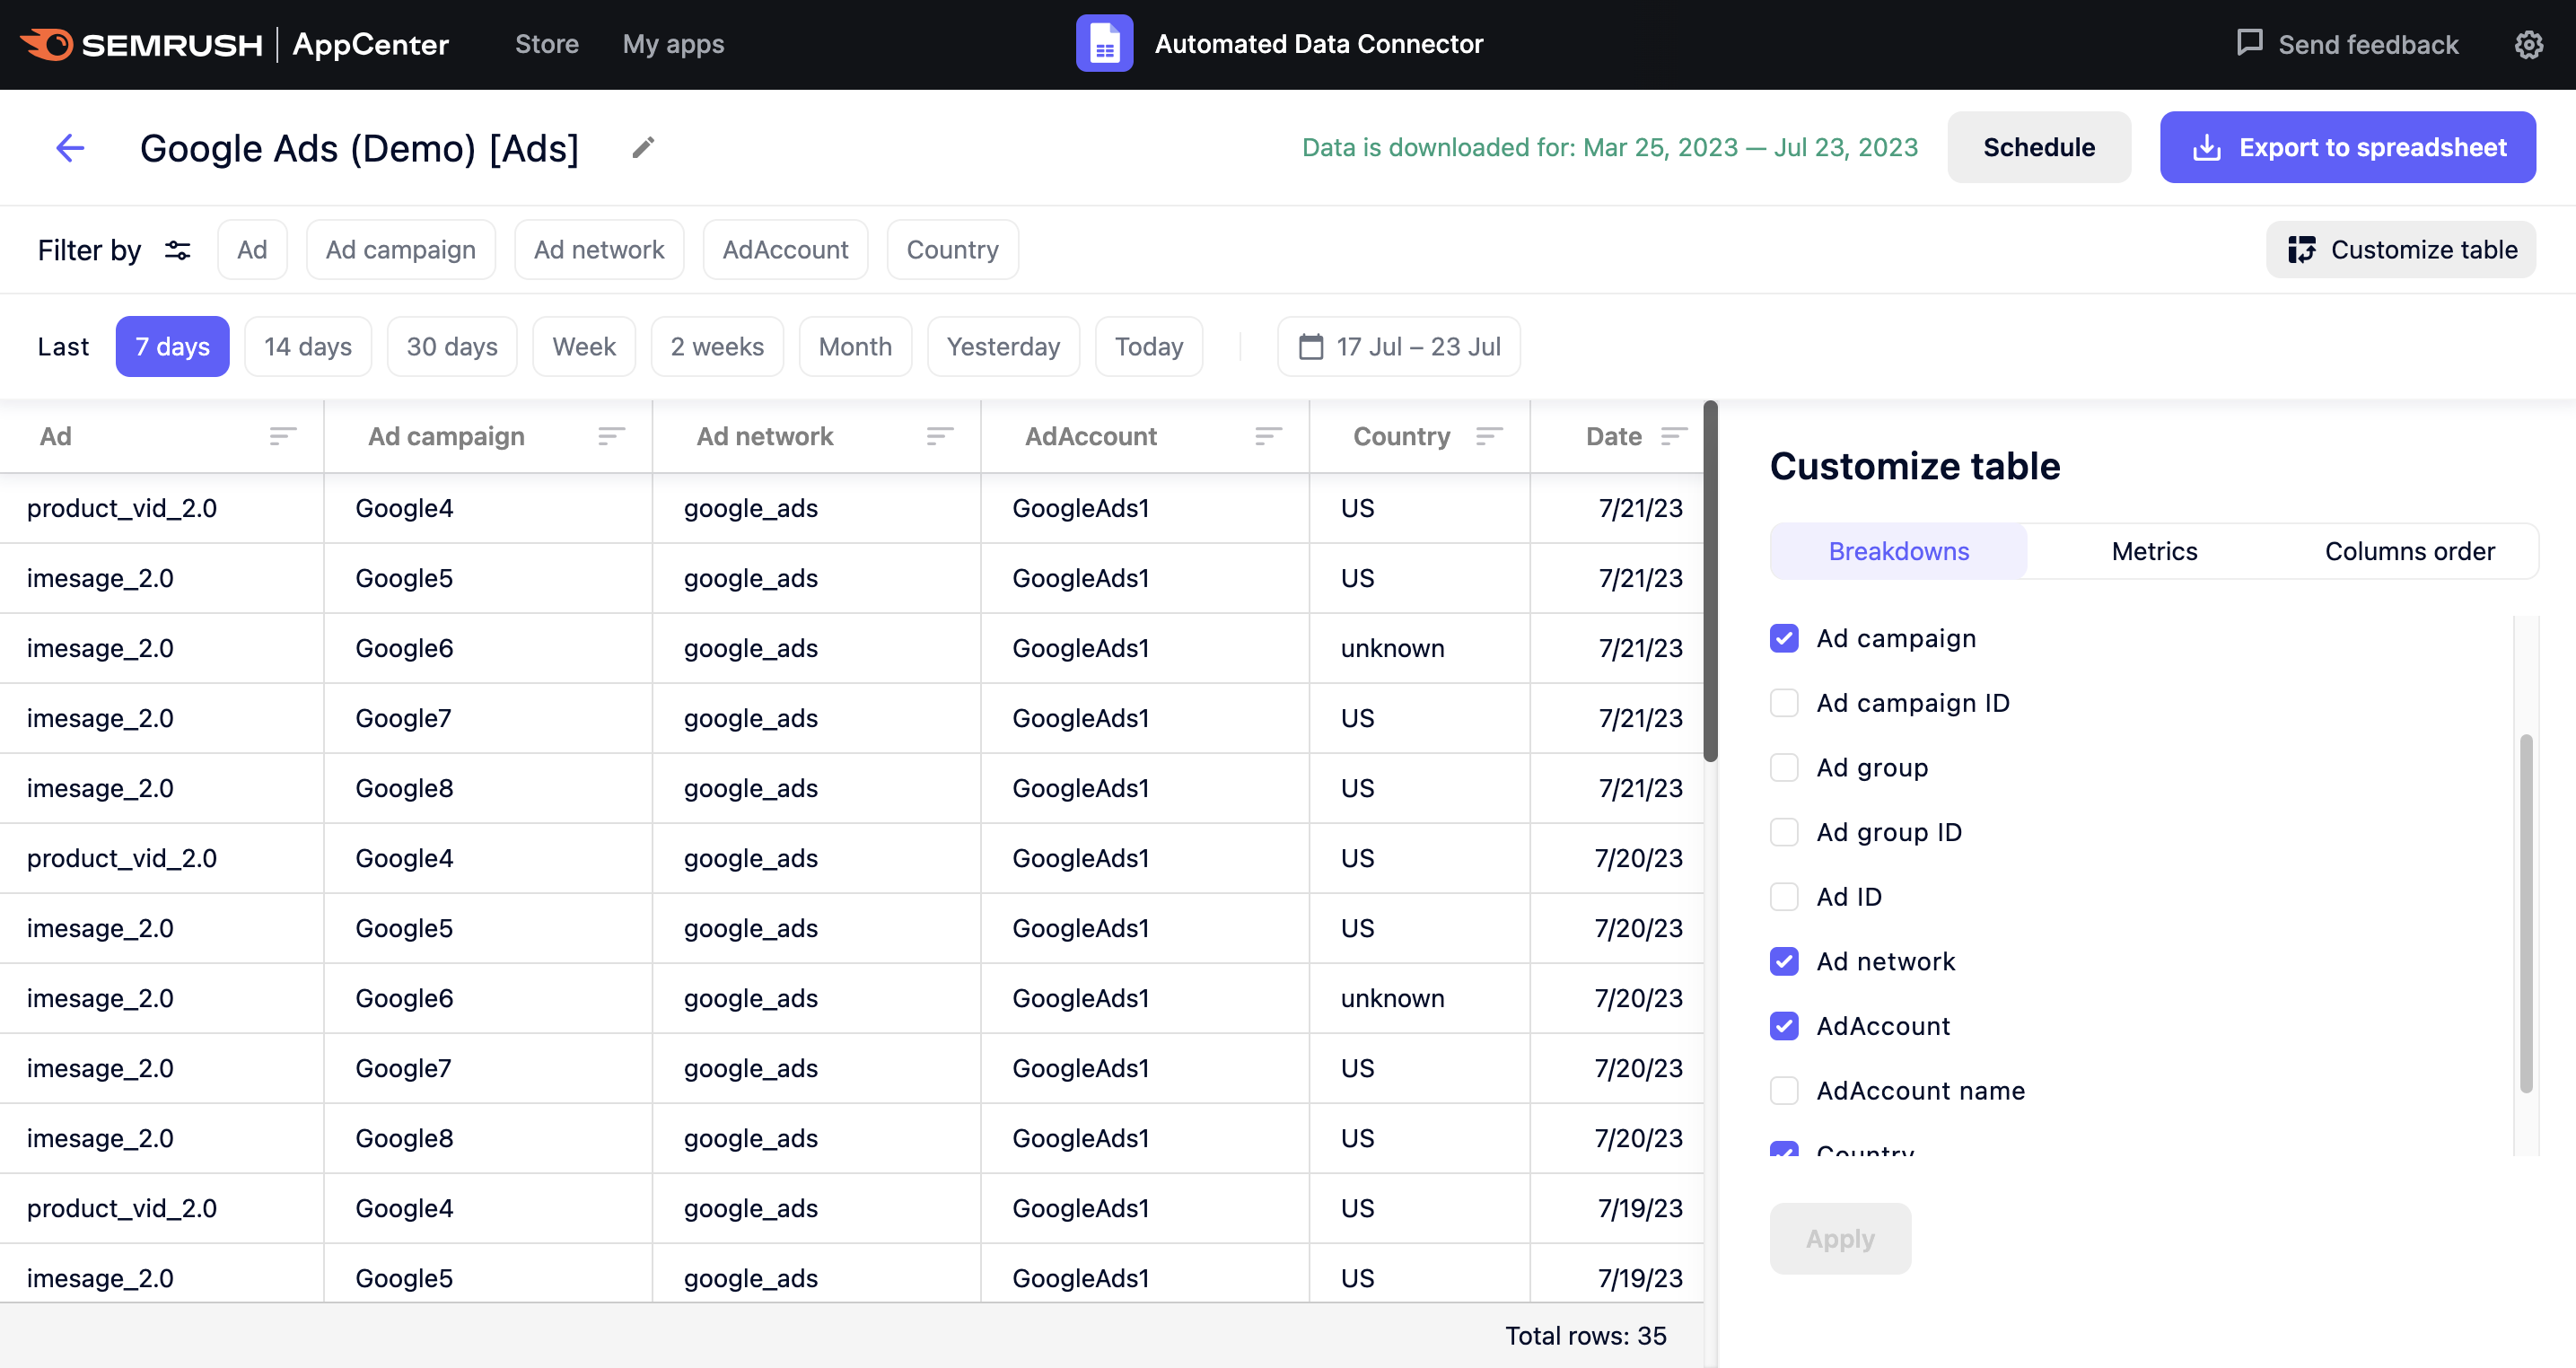Click the settings gear icon top right
Screen dimensions: 2576x1368
2532,42
